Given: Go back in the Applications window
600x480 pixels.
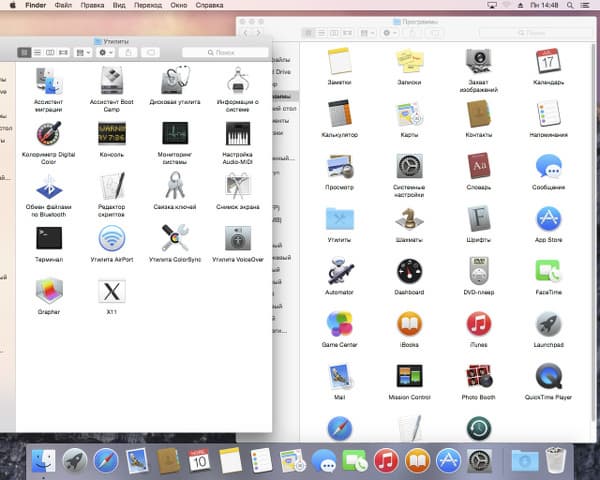Looking at the screenshot, I should click(x=246, y=33).
